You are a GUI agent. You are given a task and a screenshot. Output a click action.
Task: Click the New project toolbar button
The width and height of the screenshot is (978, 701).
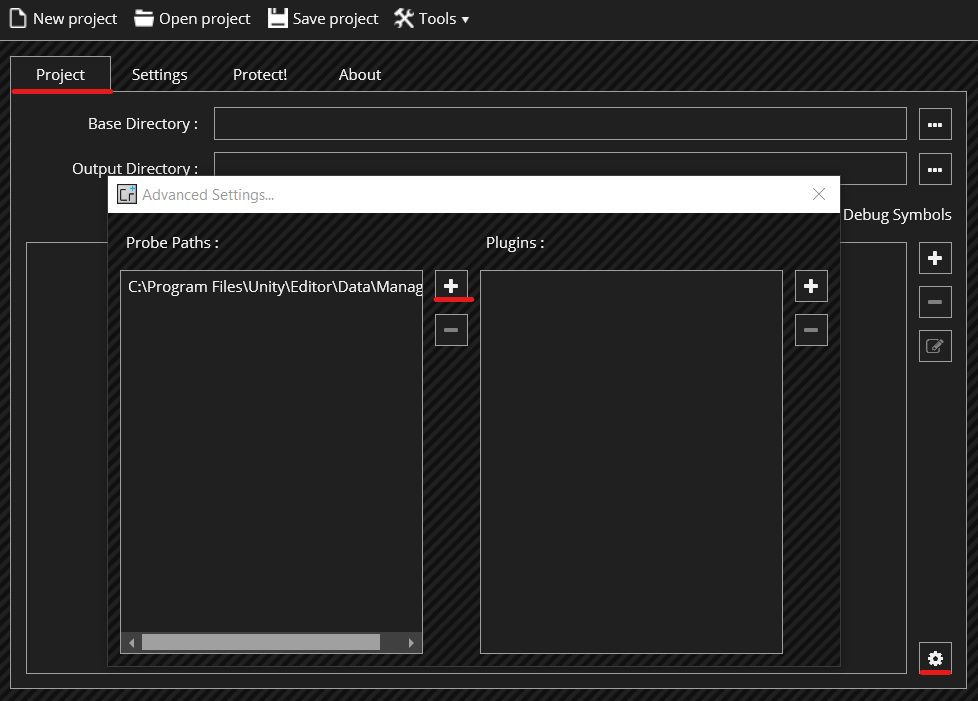(63, 19)
